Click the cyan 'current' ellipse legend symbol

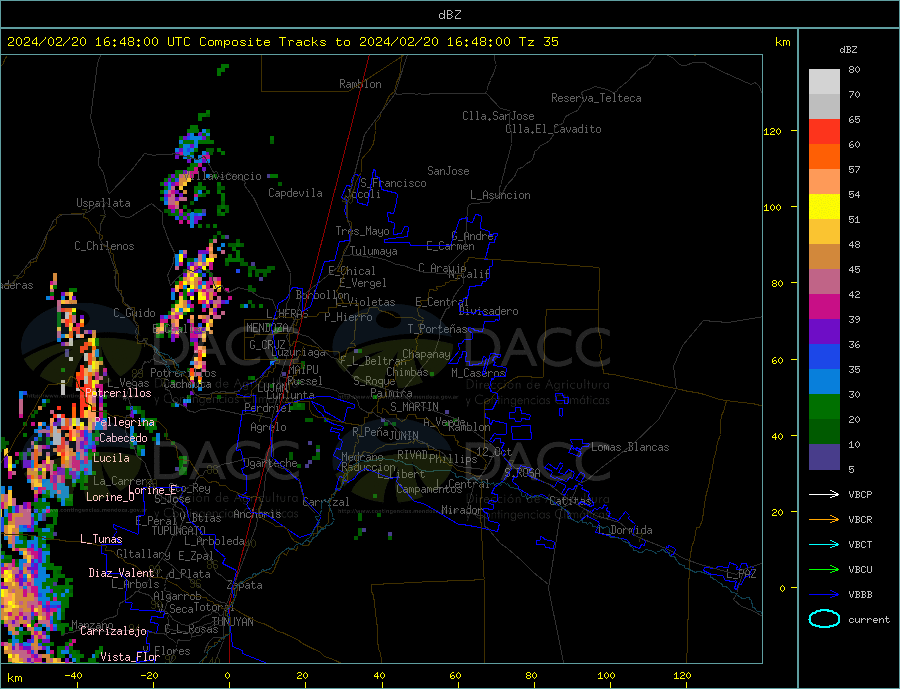tap(824, 619)
